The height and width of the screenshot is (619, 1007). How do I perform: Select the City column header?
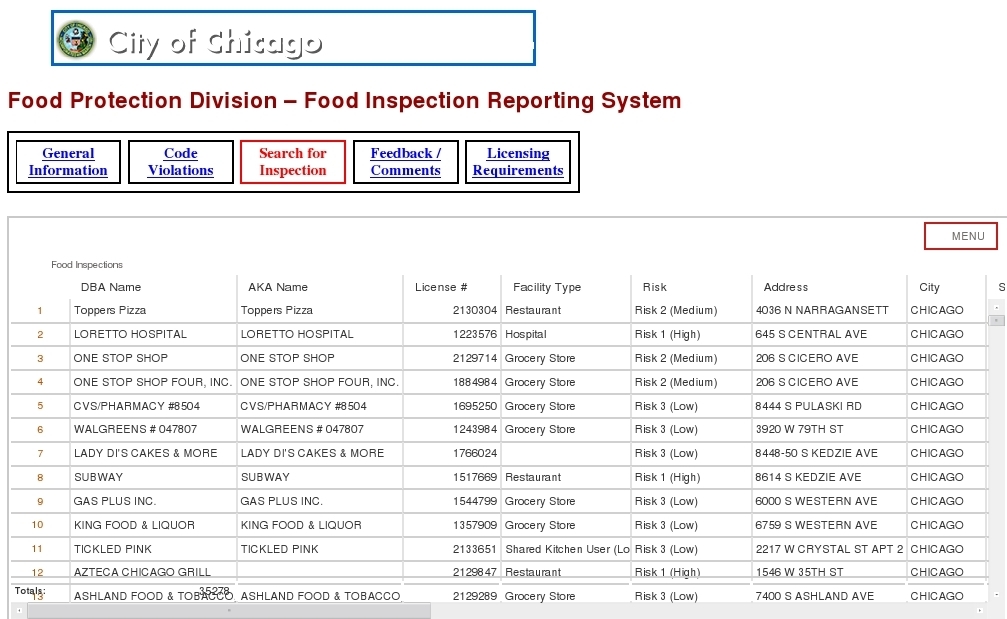point(929,287)
